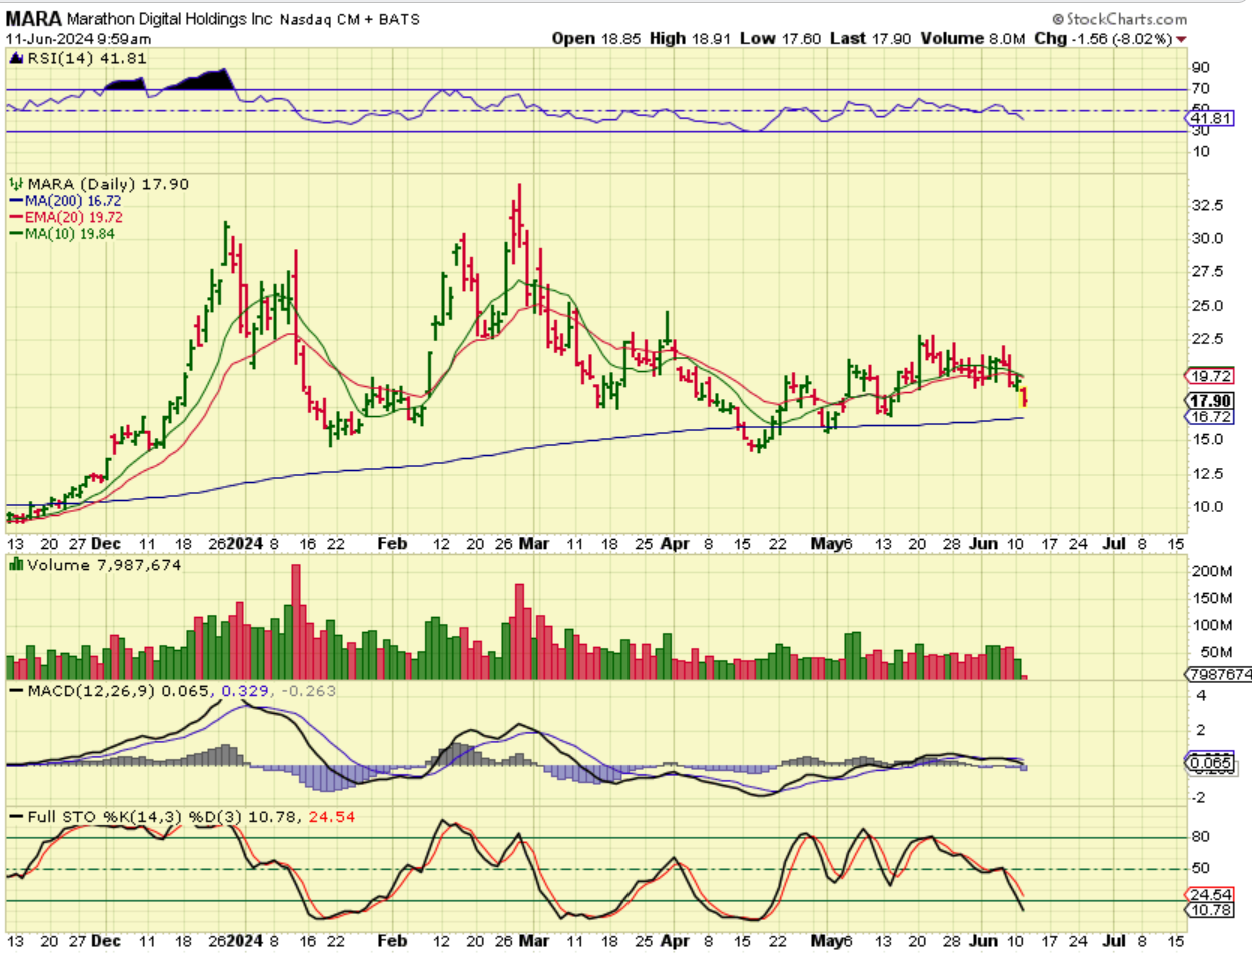
Task: Click the blue 0.329 MACD signal value
Action: (x=246, y=691)
